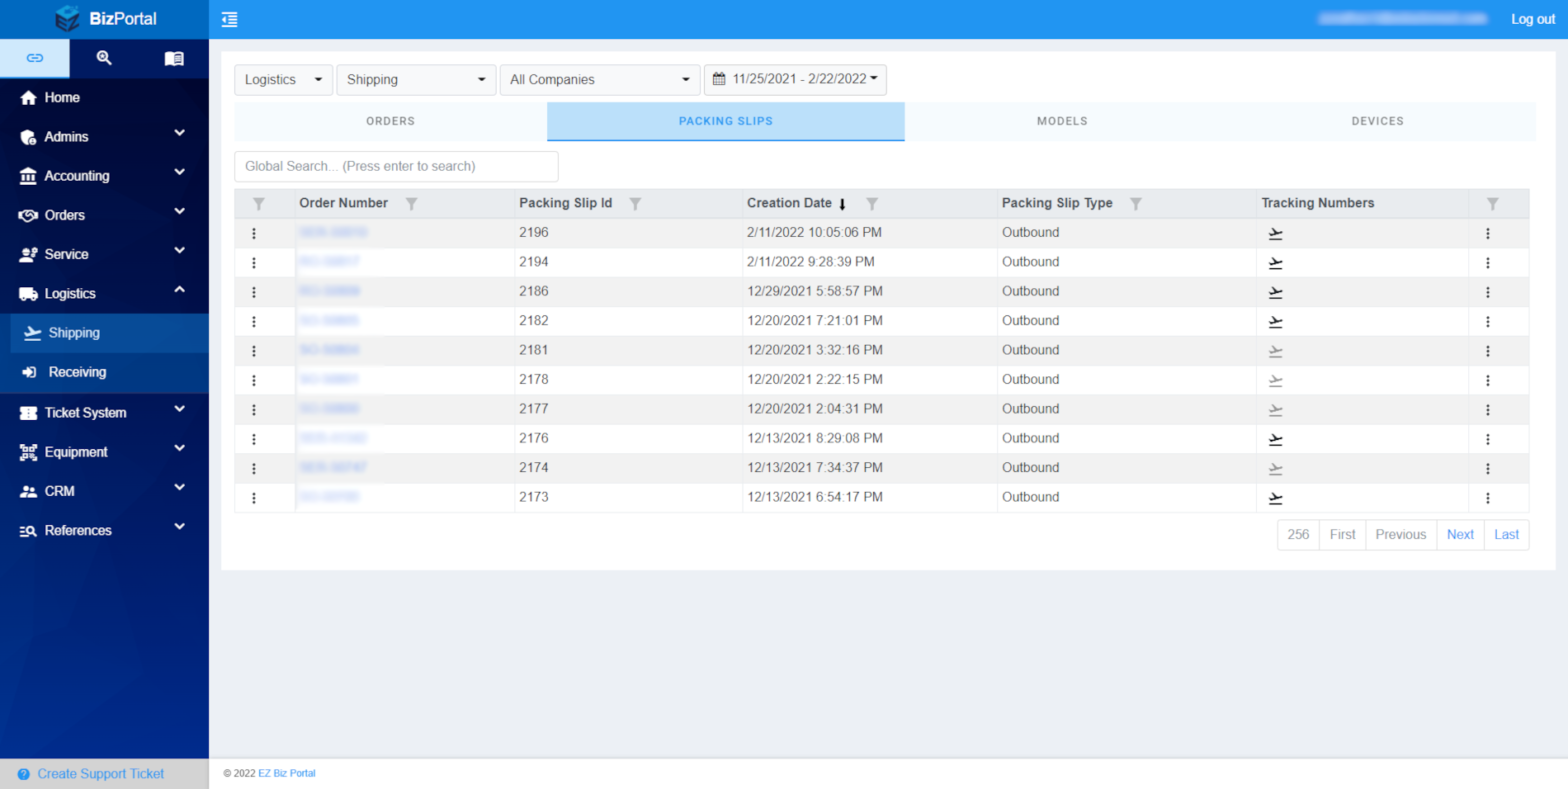Open the left row menu for slip 2177

[x=254, y=409]
